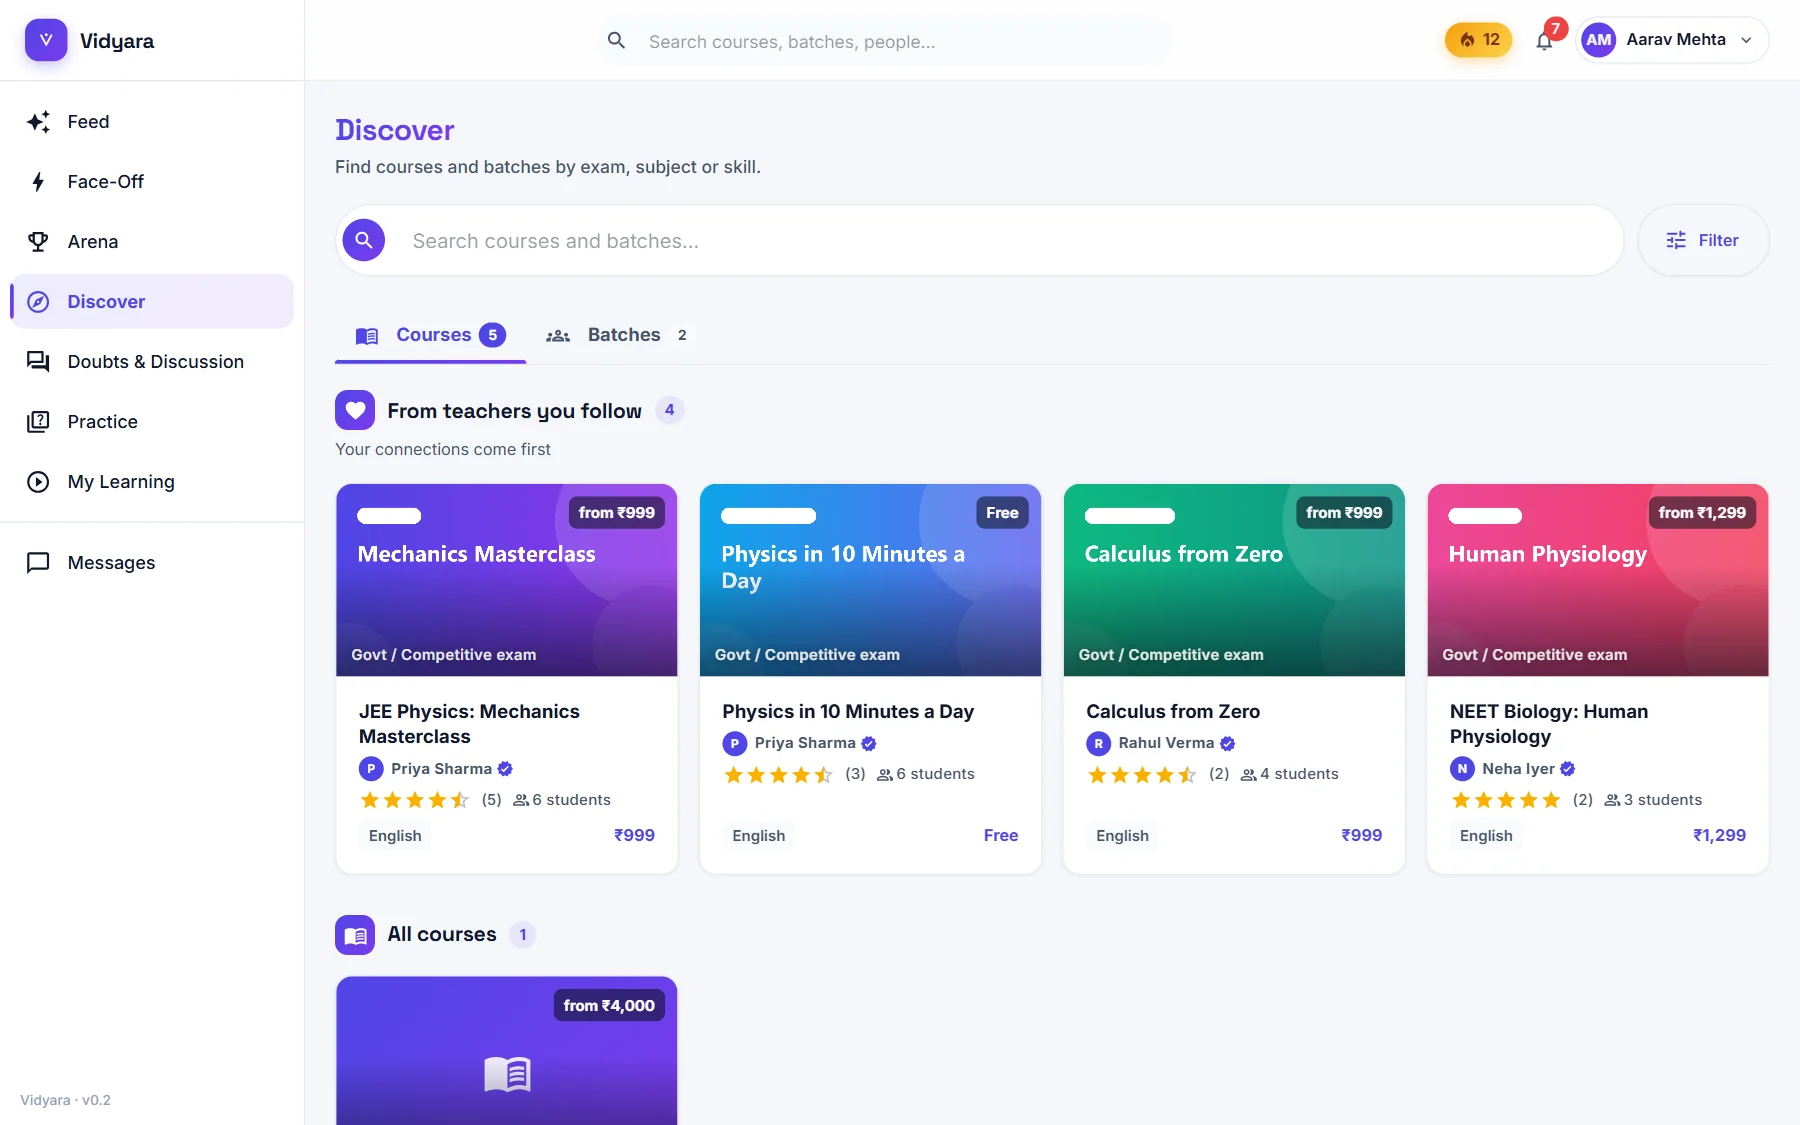
Task: Click Neha Iyer's verified badge
Action: (x=1568, y=769)
